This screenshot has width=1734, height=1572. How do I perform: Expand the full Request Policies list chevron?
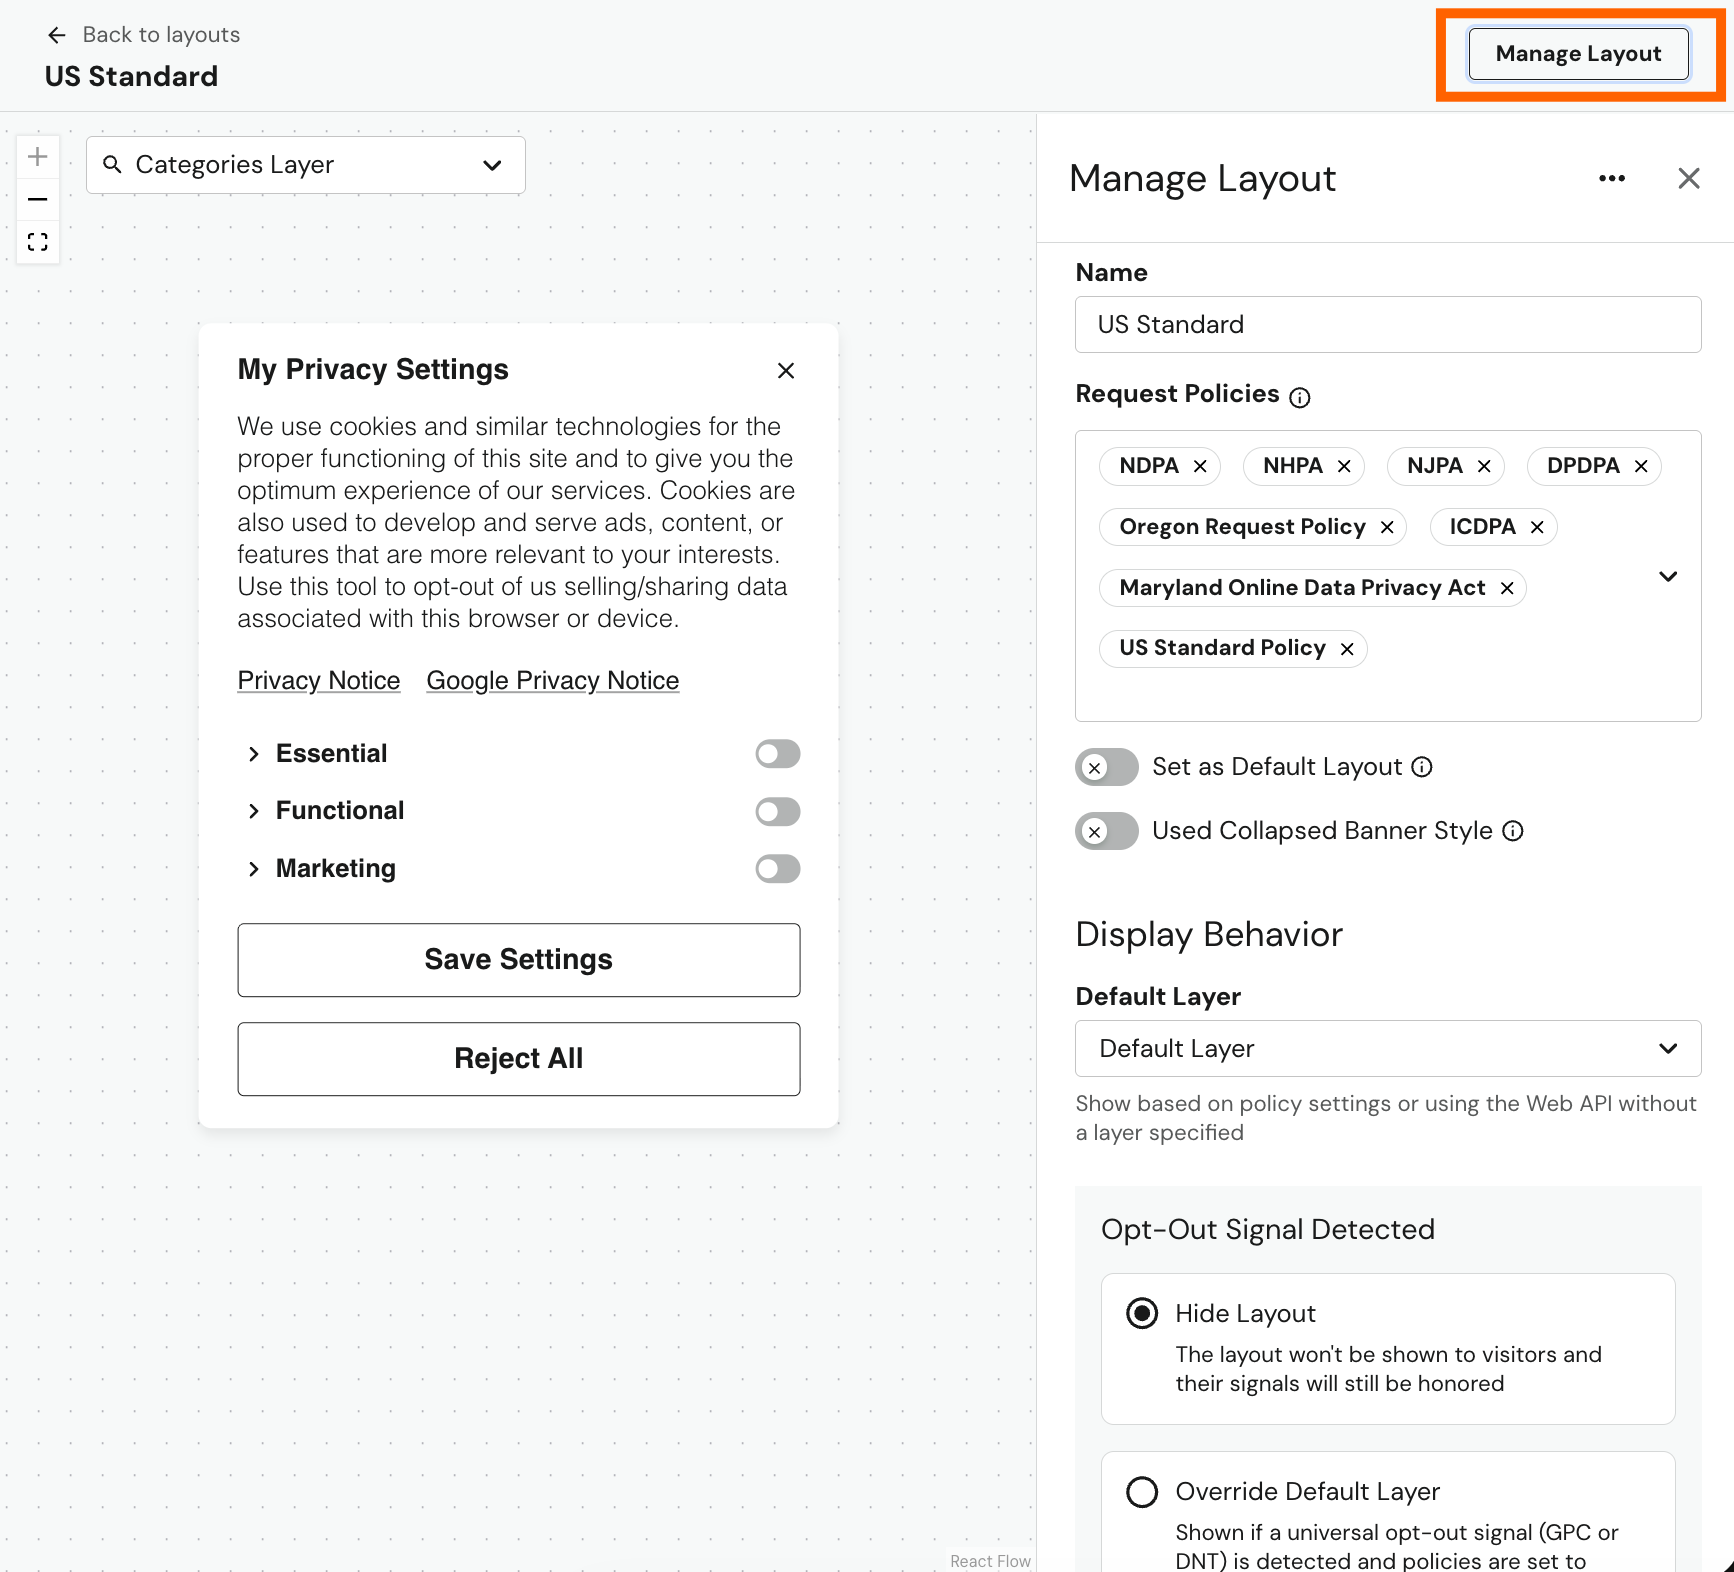[1668, 577]
